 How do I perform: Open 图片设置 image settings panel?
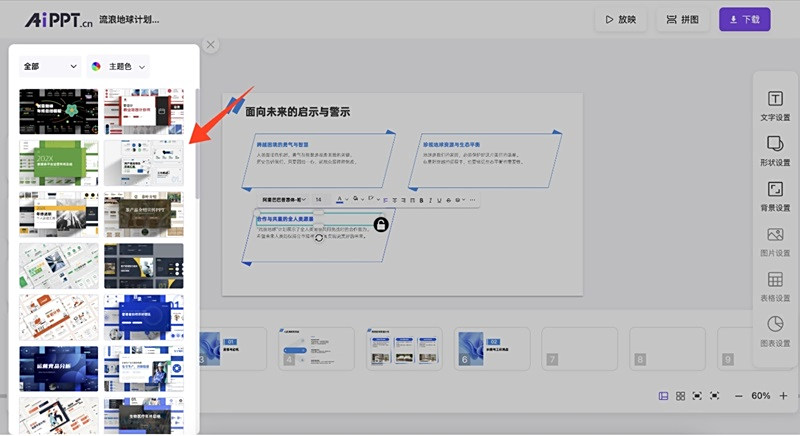pos(775,241)
